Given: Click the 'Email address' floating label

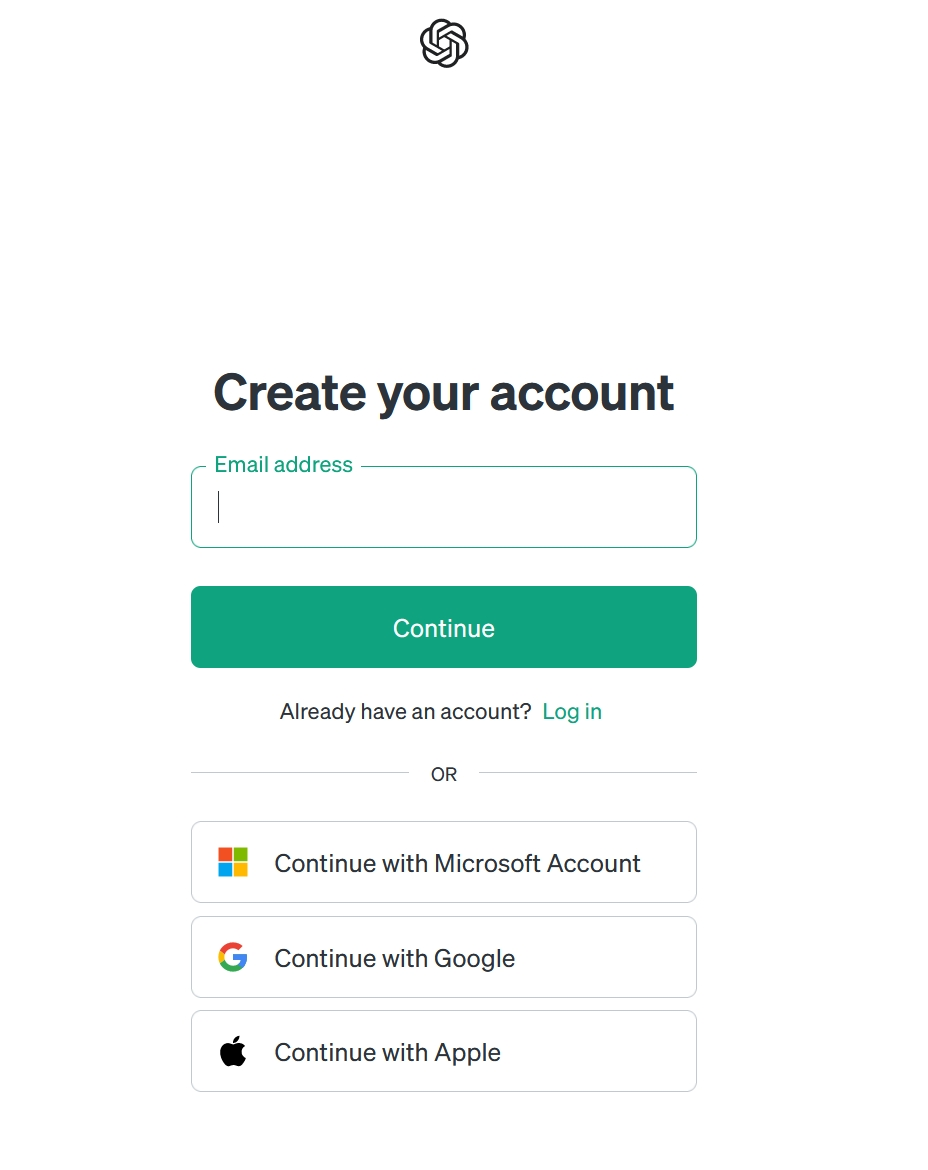Looking at the screenshot, I should pos(283,465).
